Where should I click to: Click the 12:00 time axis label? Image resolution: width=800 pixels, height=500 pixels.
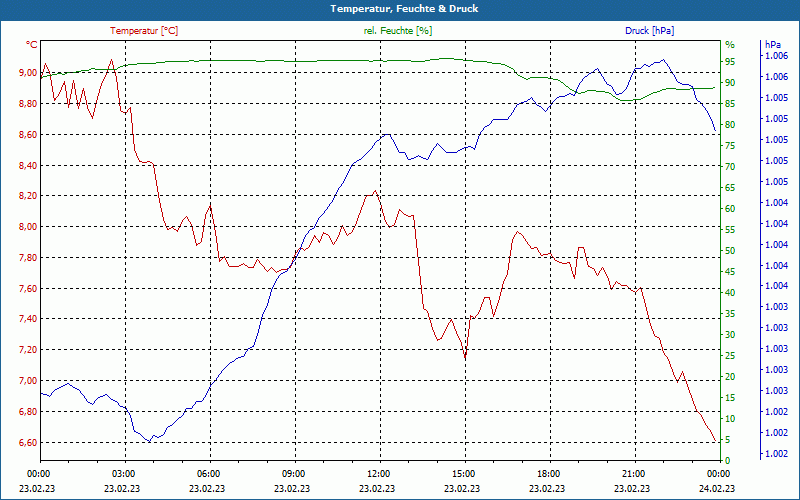click(x=379, y=473)
